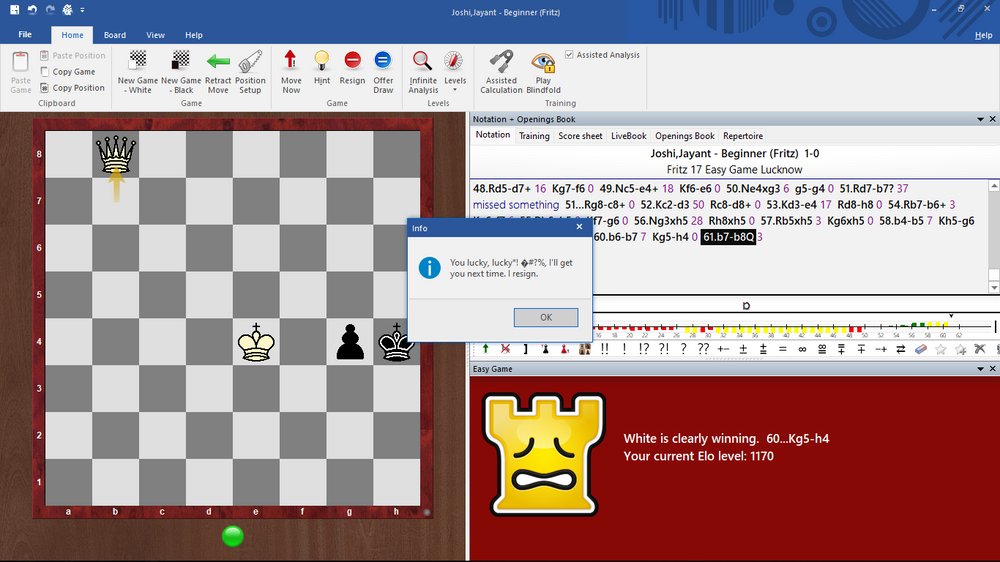The height and width of the screenshot is (562, 1000).
Task: Insert the infinity unclear symbol
Action: (802, 349)
